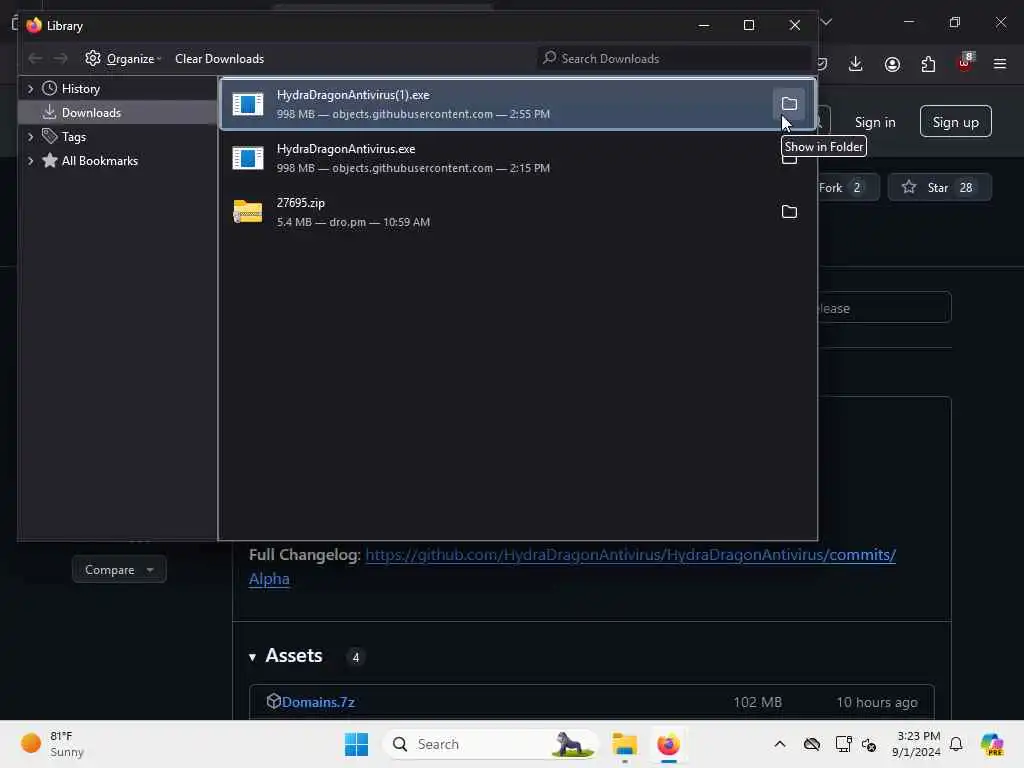1024x768 pixels.
Task: Expand the All Bookmarks tree item
Action: tap(31, 161)
